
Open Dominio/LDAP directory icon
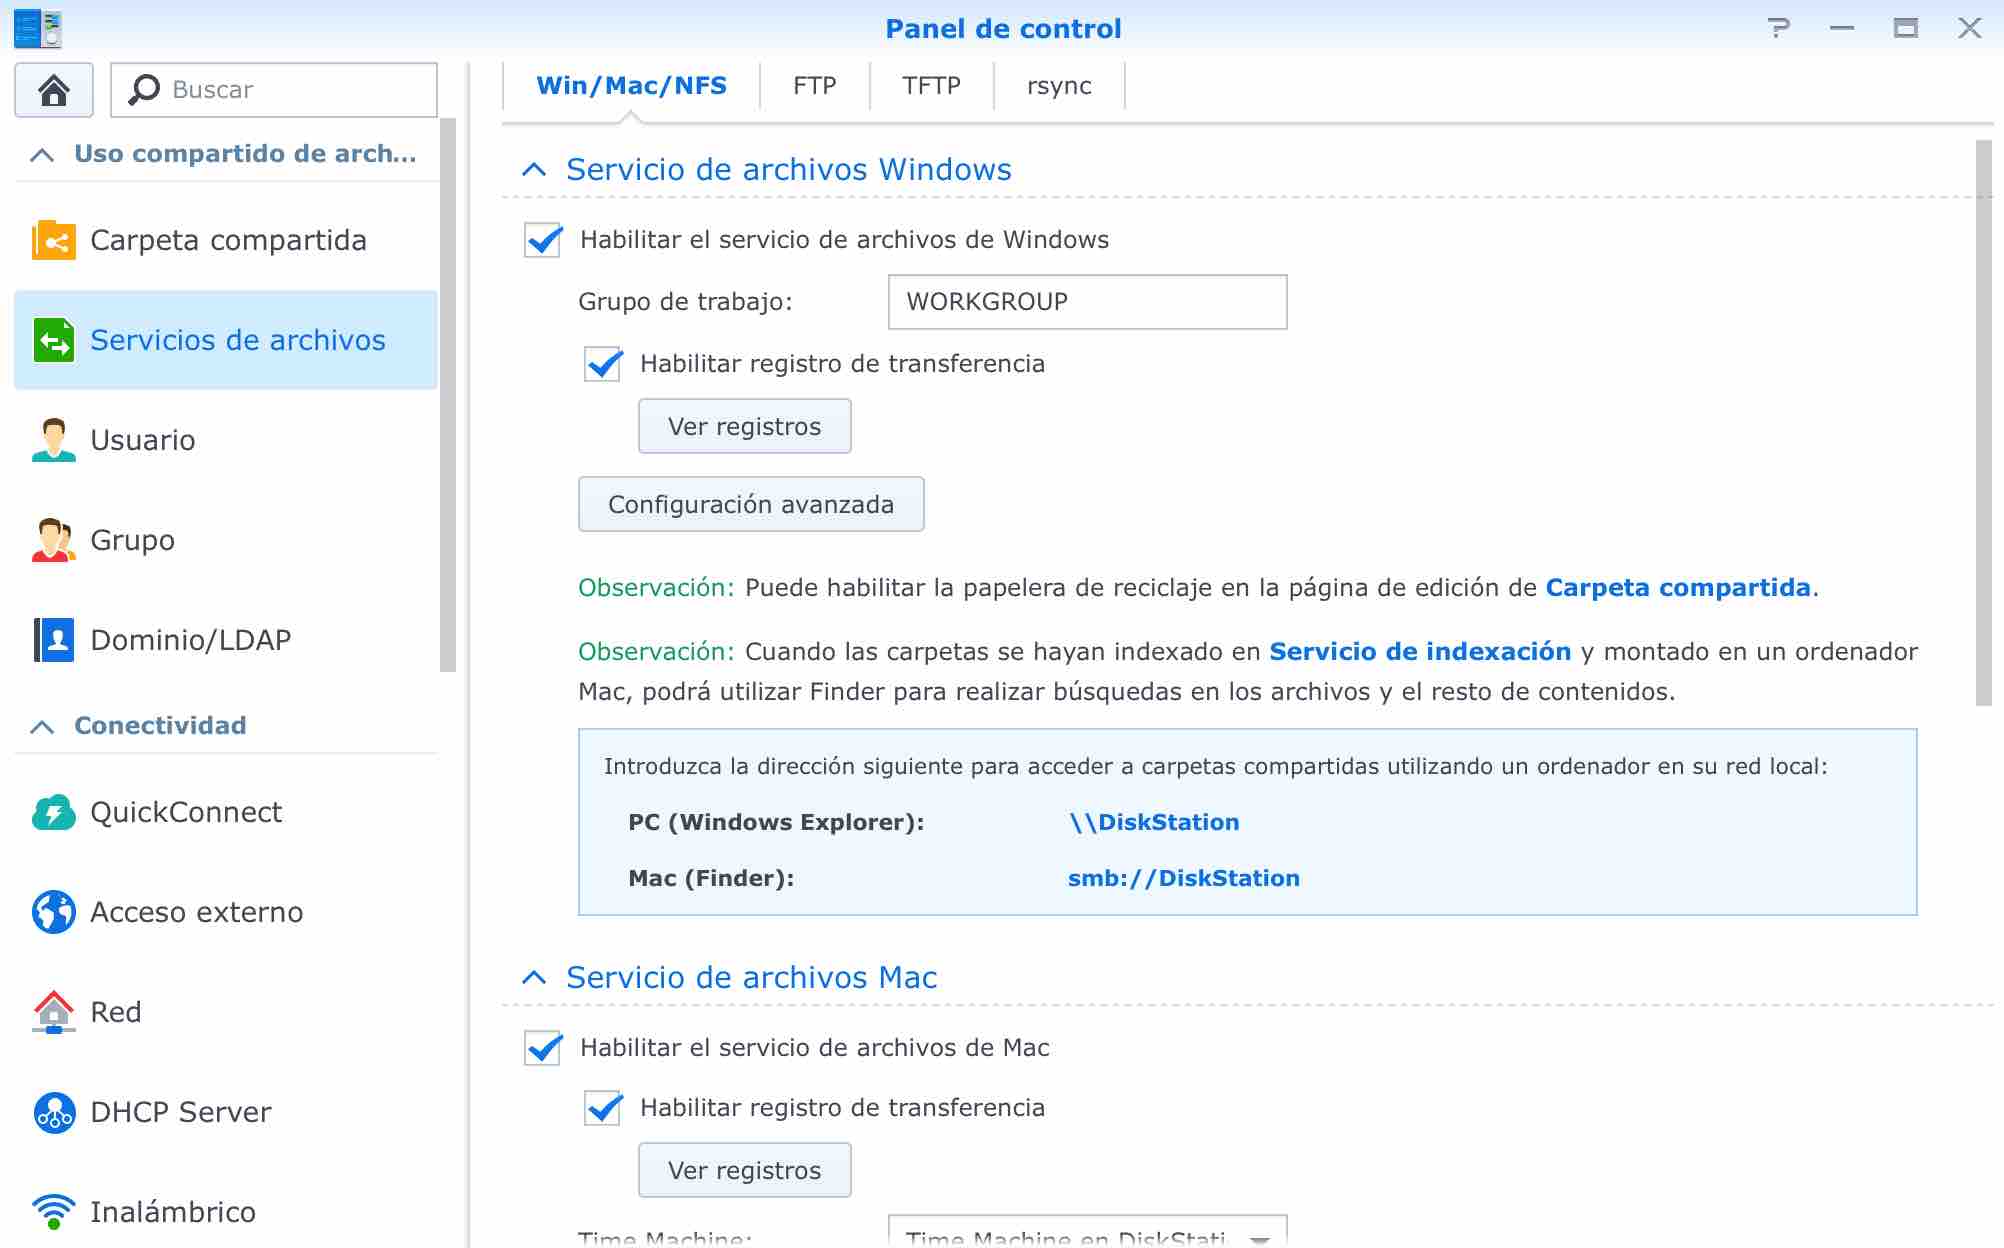pos(54,640)
